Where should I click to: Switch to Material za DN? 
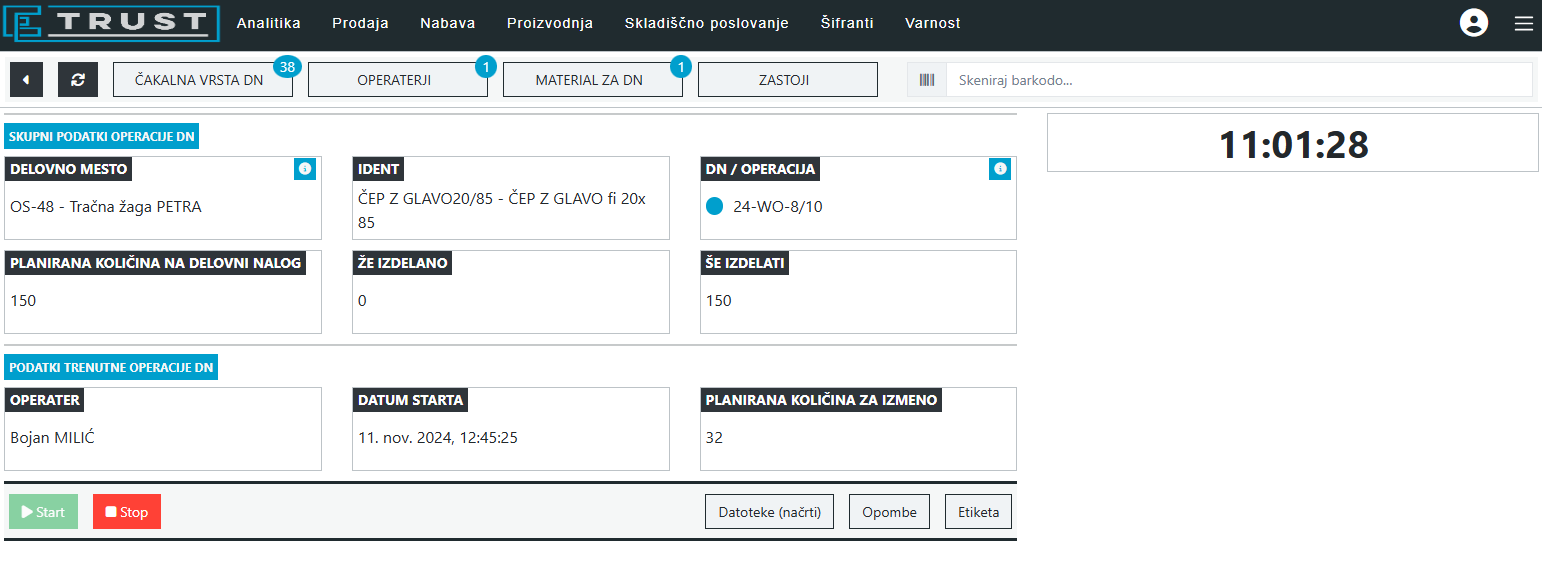click(592, 80)
